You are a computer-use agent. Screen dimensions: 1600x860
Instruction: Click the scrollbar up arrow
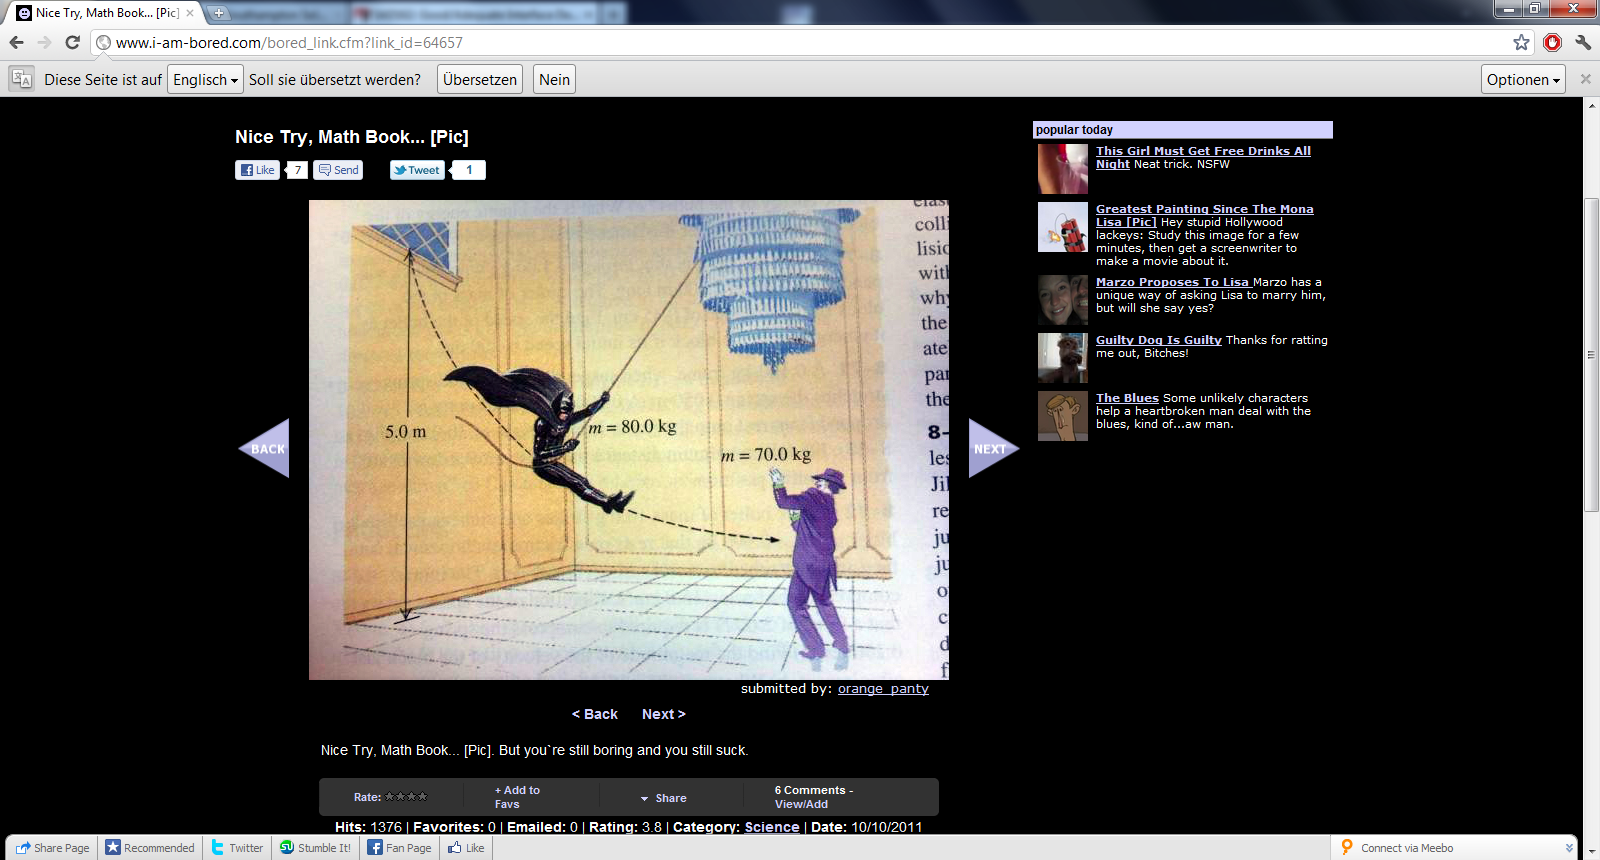click(x=1591, y=106)
